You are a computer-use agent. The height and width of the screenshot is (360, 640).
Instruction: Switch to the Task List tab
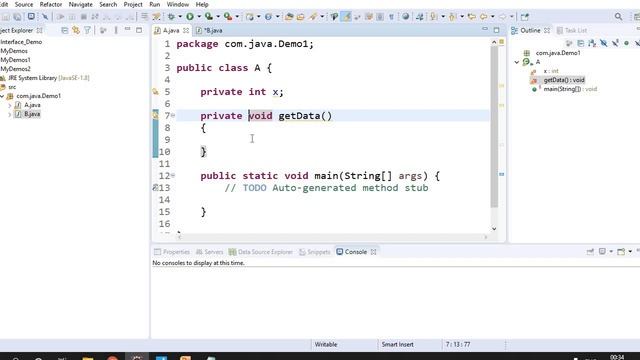pyautogui.click(x=571, y=30)
